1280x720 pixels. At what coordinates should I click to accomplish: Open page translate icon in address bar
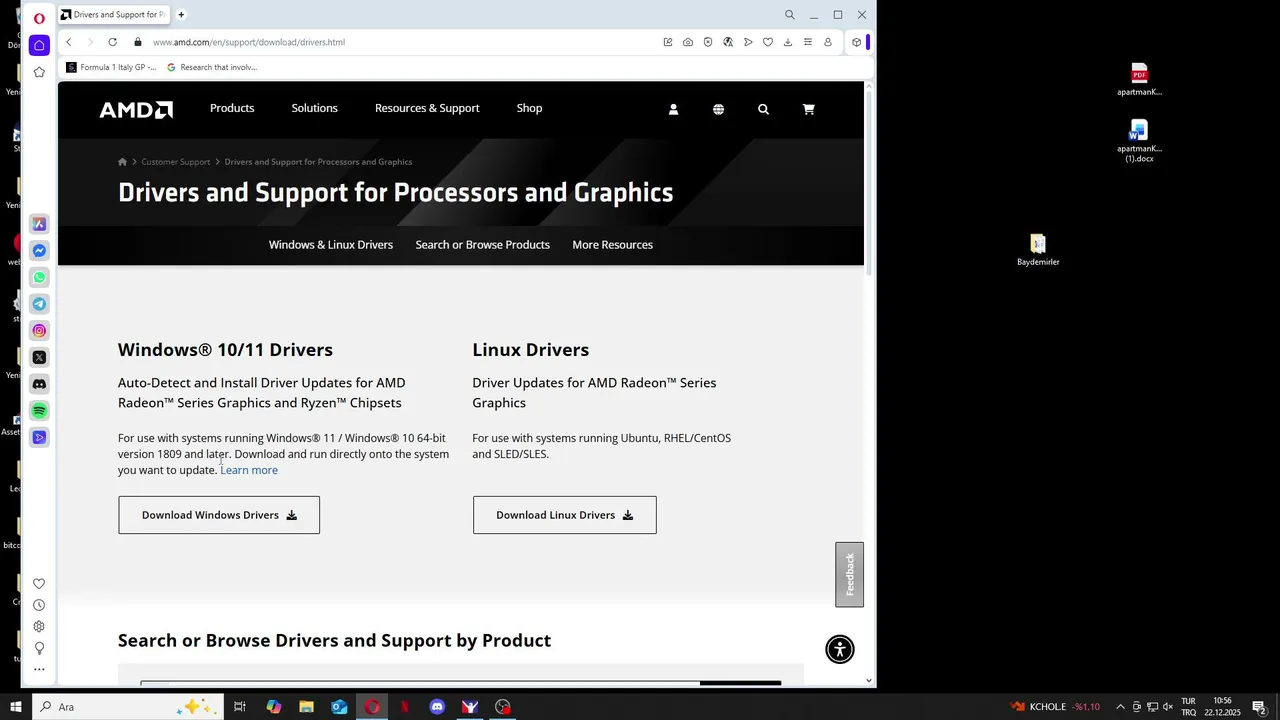728,42
